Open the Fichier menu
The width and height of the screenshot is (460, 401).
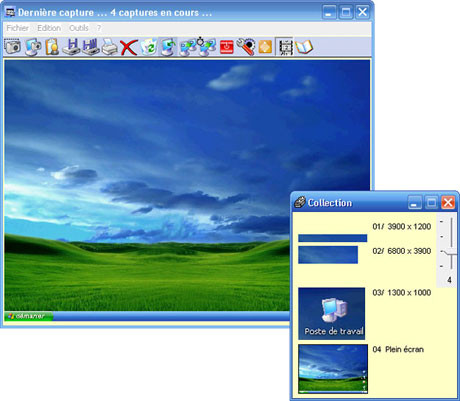pyautogui.click(x=18, y=28)
